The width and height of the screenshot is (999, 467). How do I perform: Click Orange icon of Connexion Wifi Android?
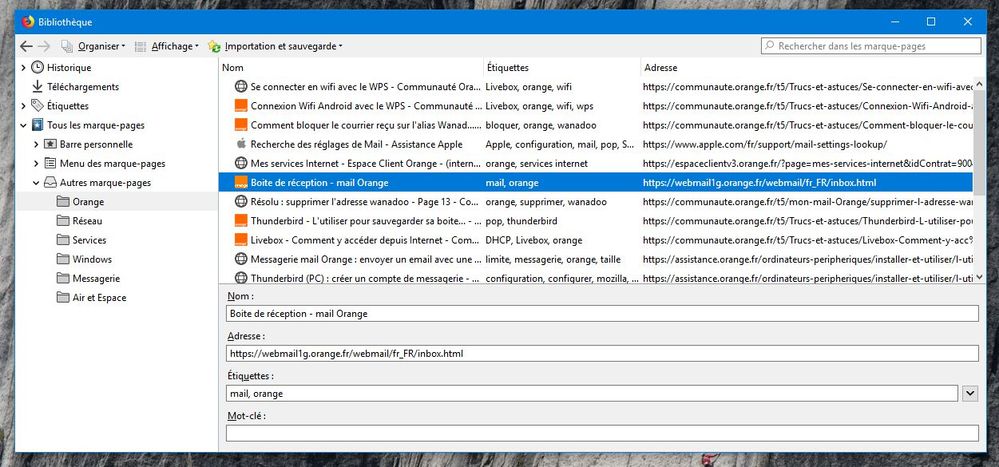[x=241, y=106]
